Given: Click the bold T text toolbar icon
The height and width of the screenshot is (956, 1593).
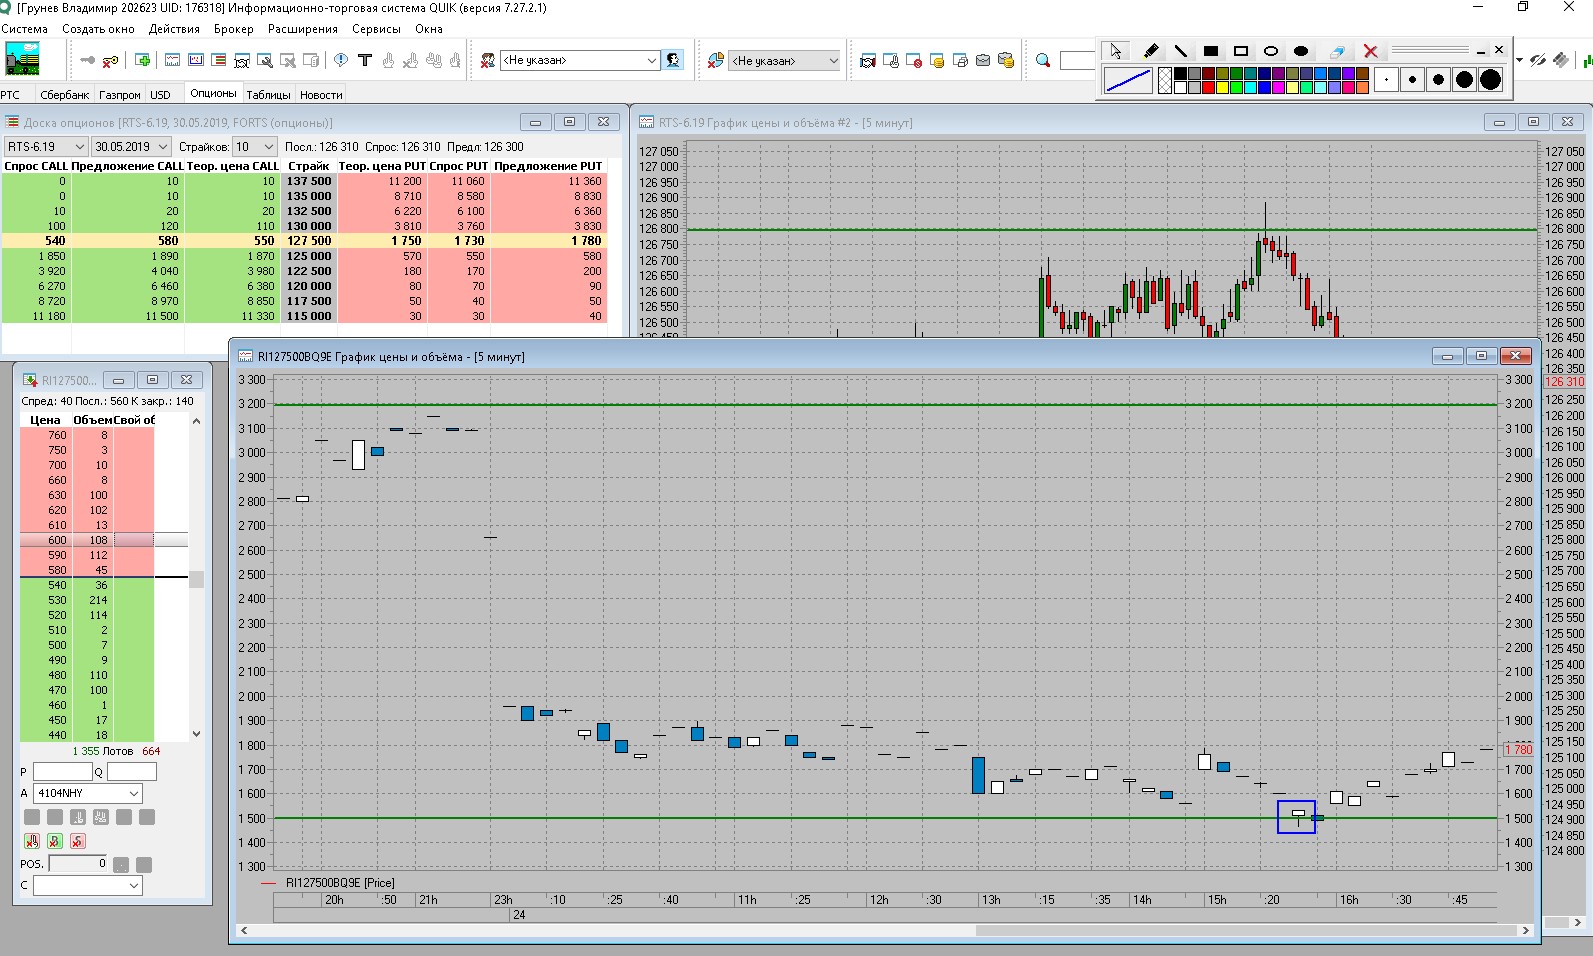Looking at the screenshot, I should 365,61.
